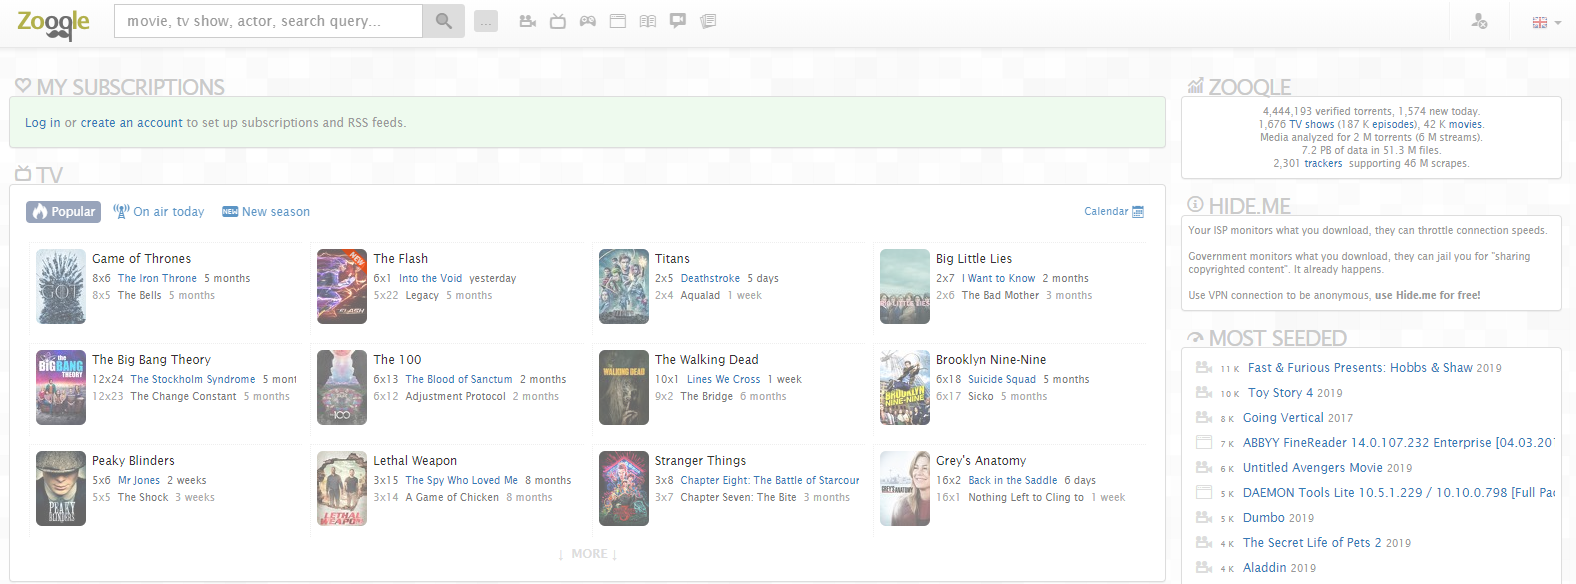Screen dimensions: 1576x584
Task: Open the Anime category speech-bubble icon
Action: (678, 21)
